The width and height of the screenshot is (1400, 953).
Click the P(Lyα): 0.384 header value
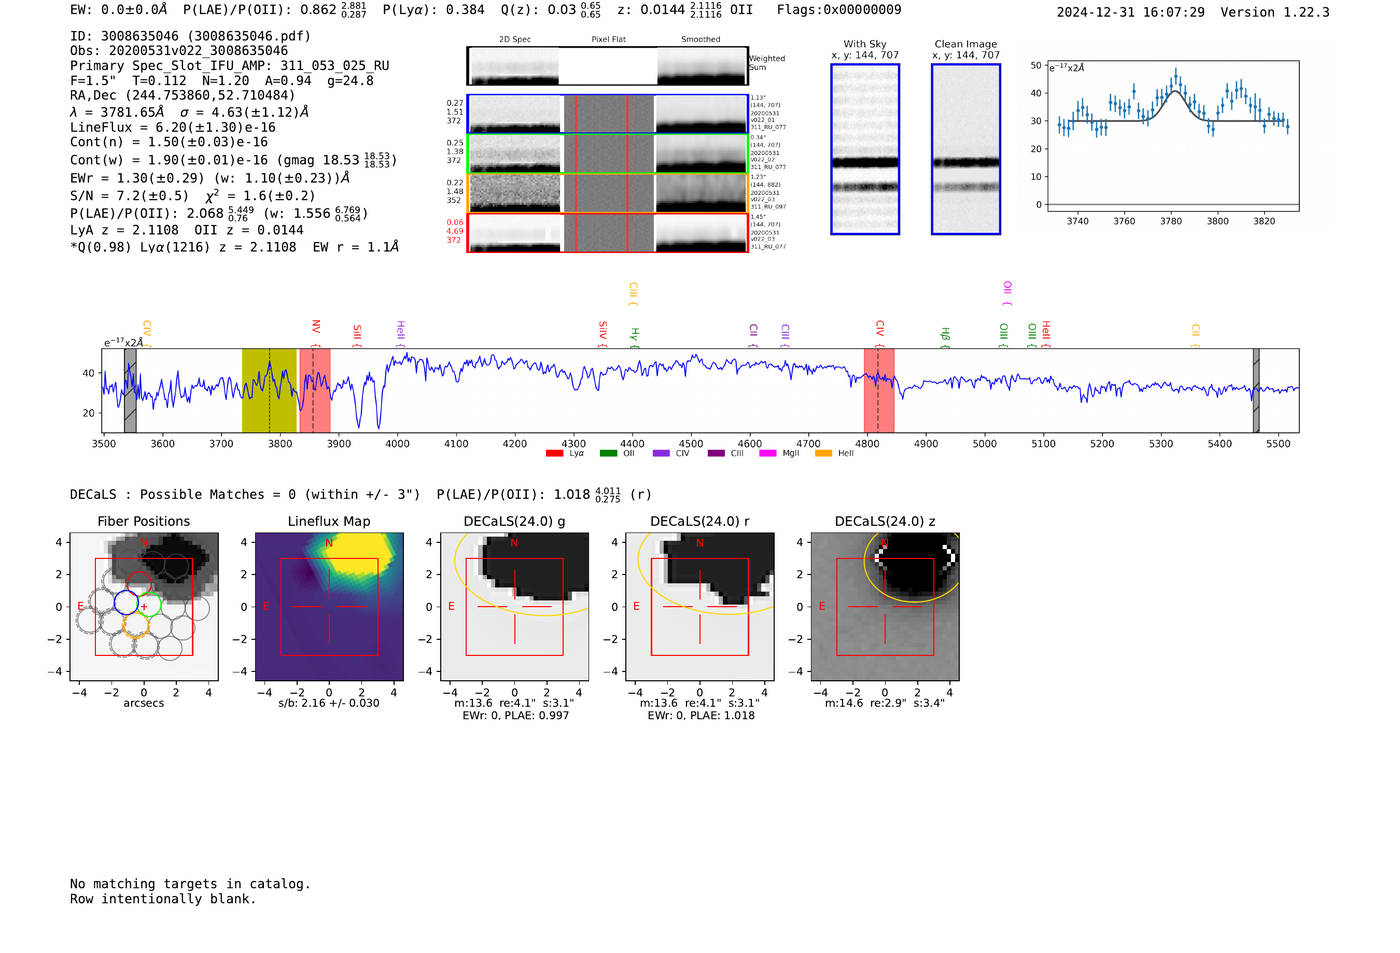[434, 10]
